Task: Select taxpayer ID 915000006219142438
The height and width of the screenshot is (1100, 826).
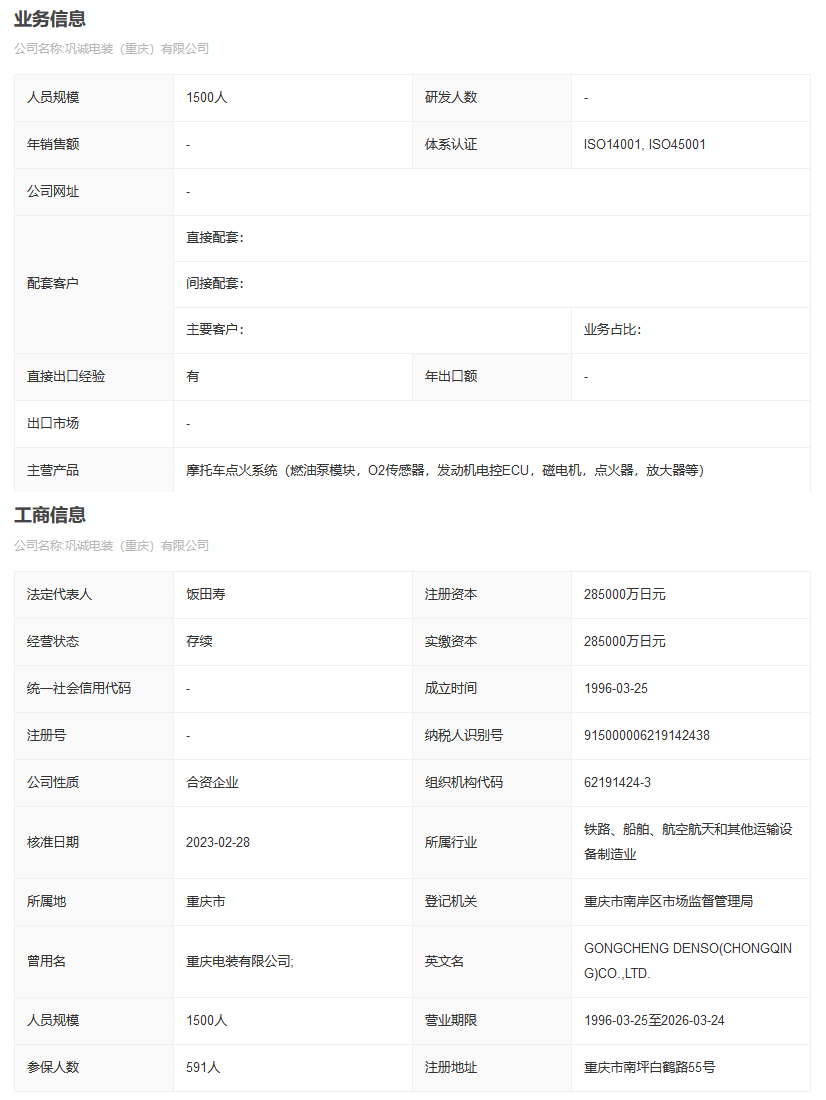Action: pyautogui.click(x=646, y=736)
